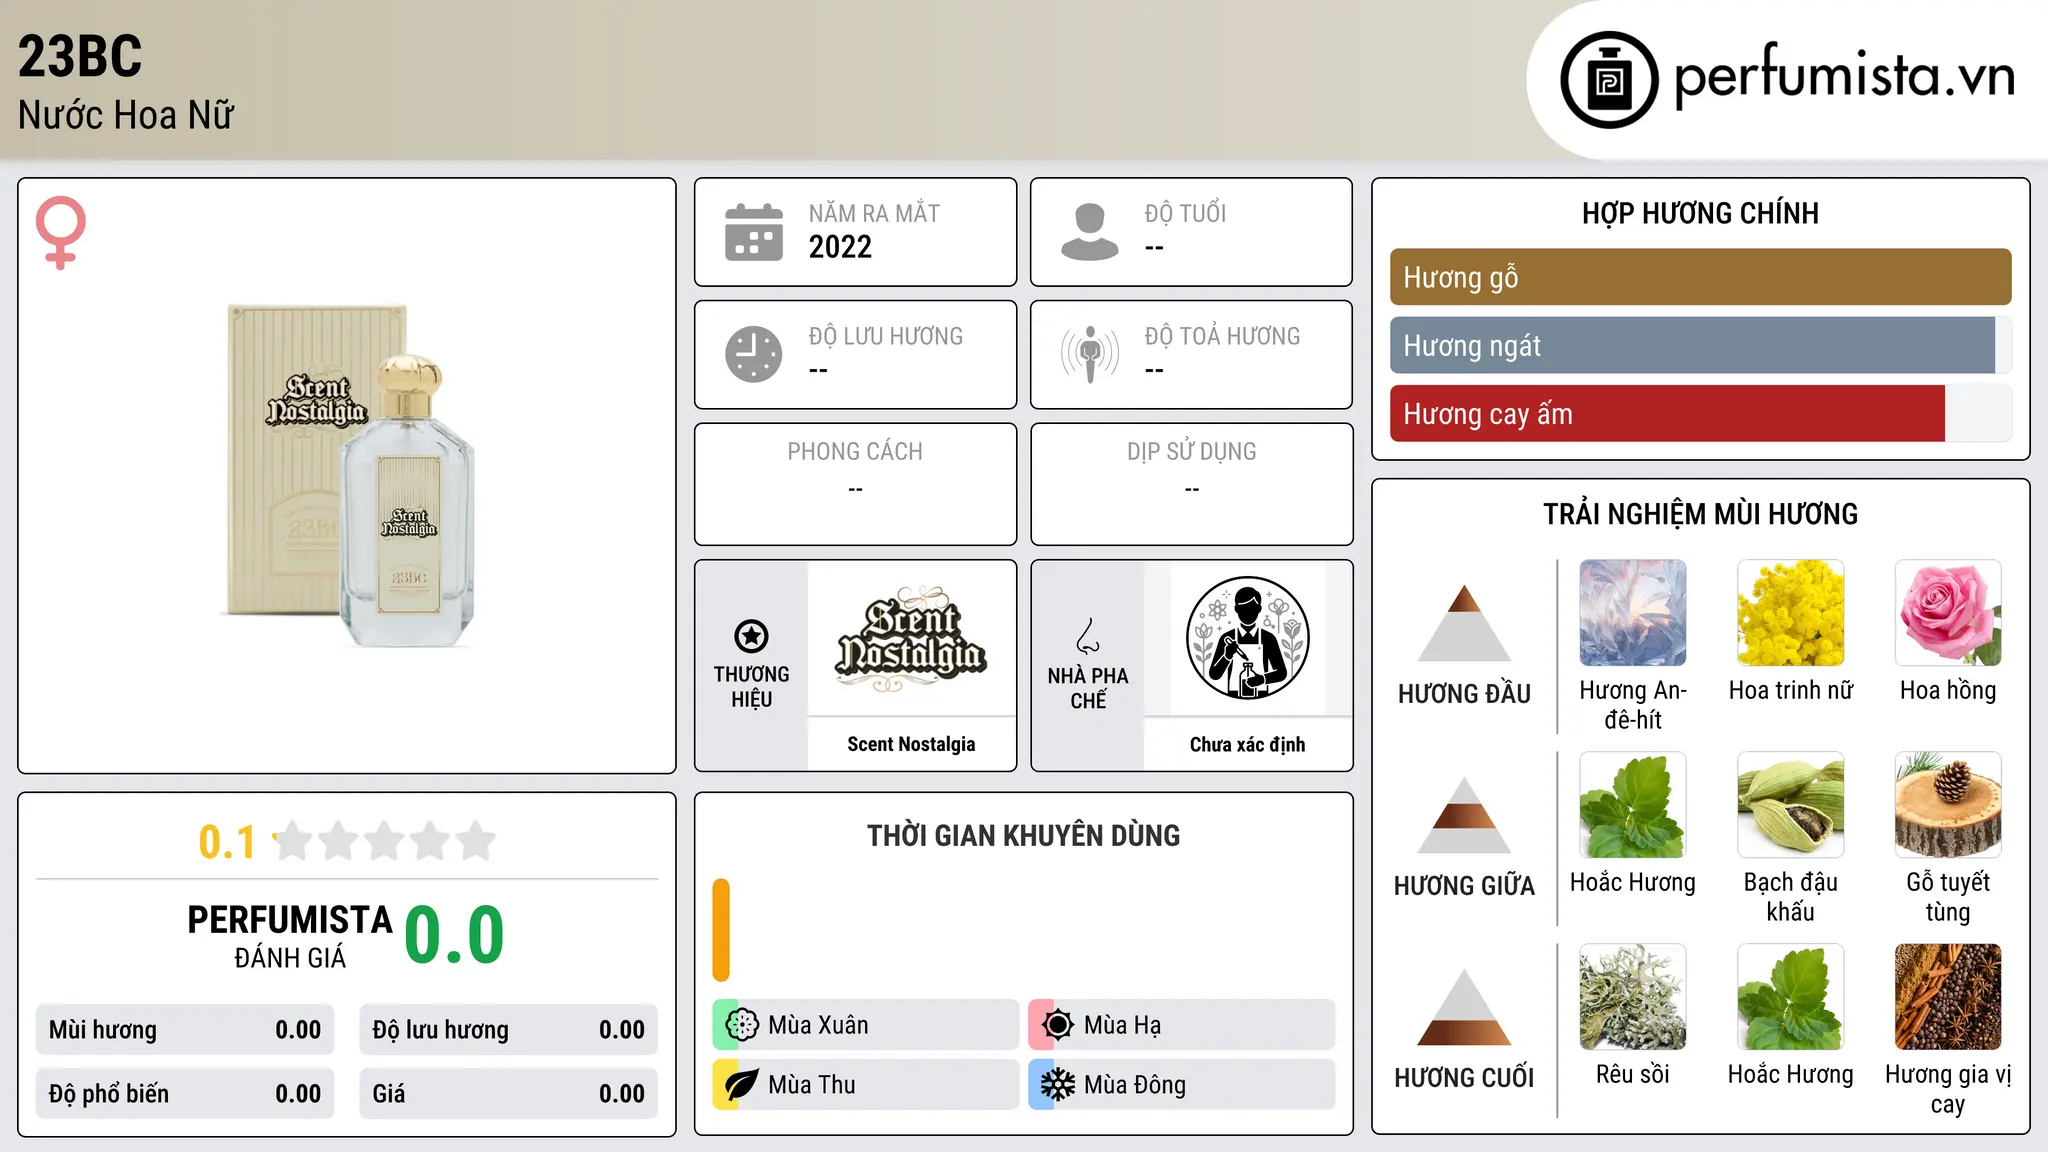Open the perfumista.vn site name

point(1845,76)
